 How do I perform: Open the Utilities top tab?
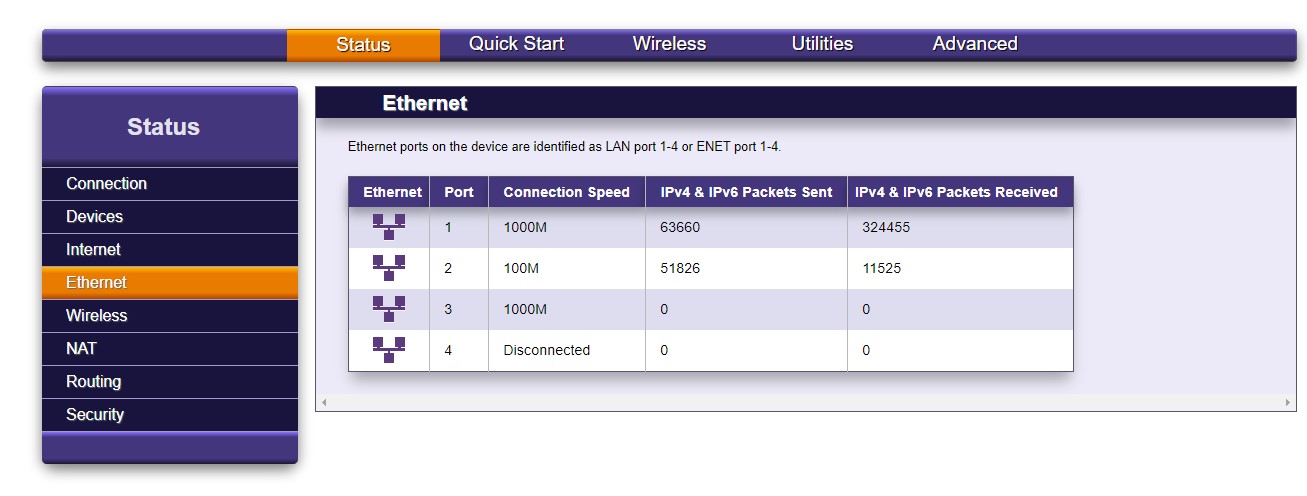click(822, 44)
